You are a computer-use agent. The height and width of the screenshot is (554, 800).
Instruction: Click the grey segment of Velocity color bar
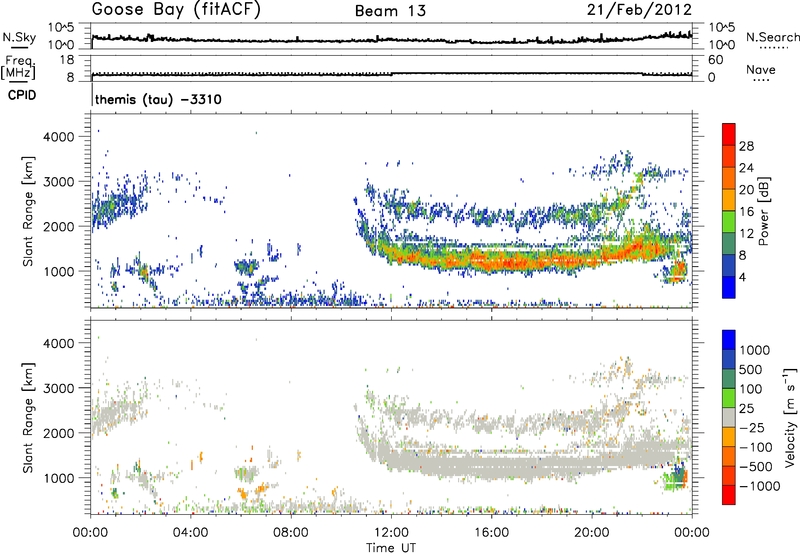729,418
